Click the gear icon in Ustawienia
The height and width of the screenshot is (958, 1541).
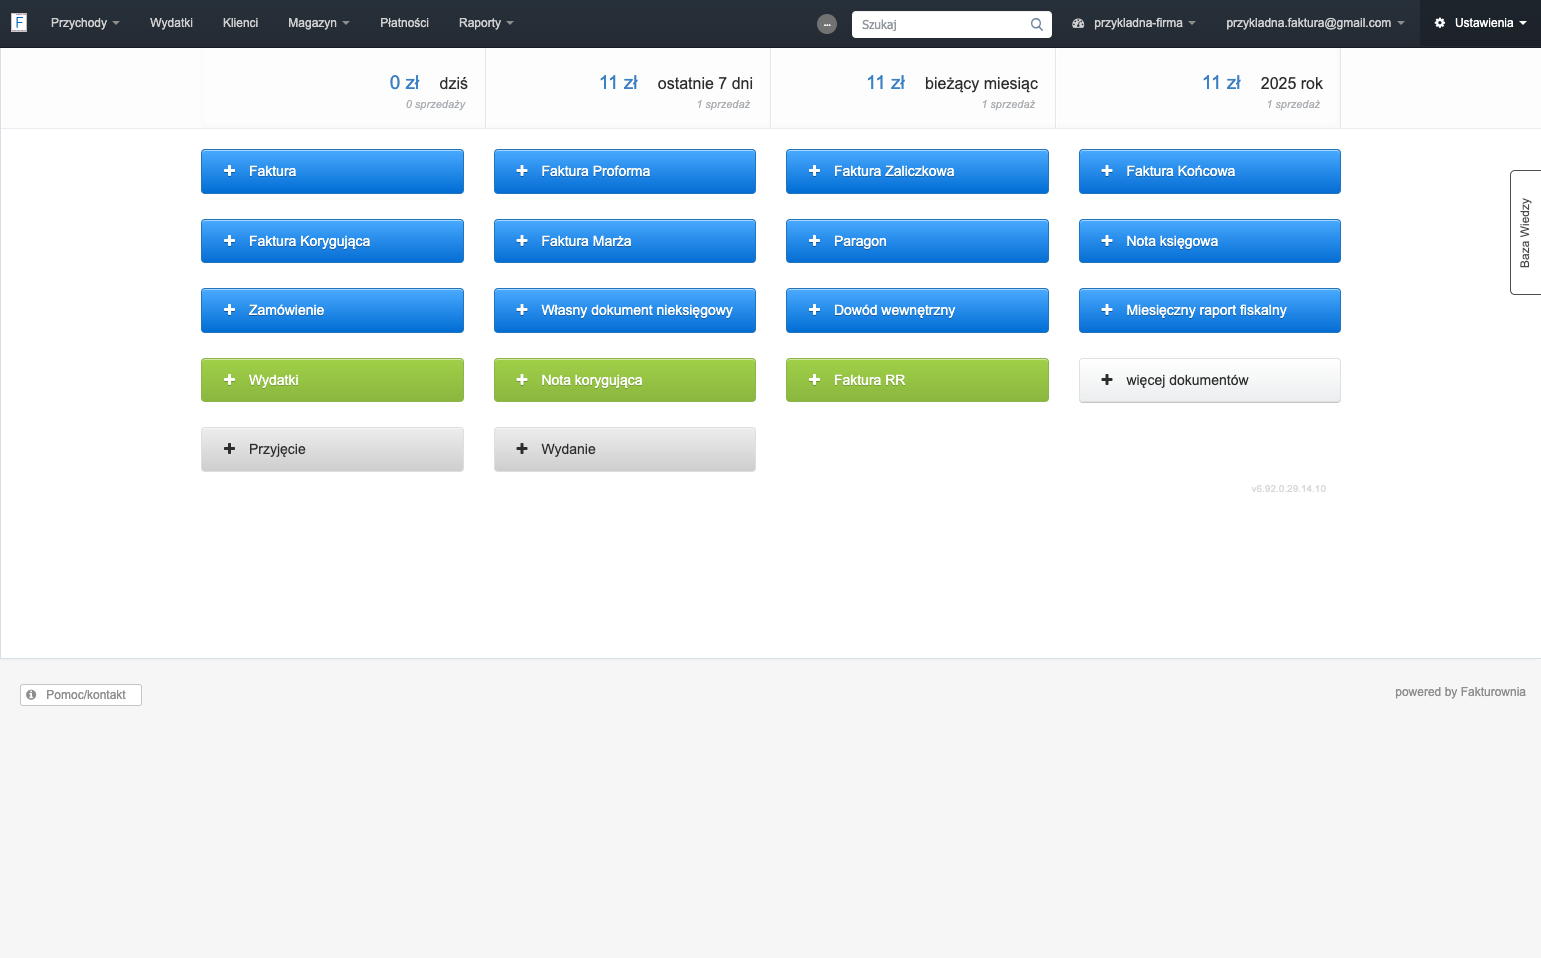click(x=1440, y=23)
